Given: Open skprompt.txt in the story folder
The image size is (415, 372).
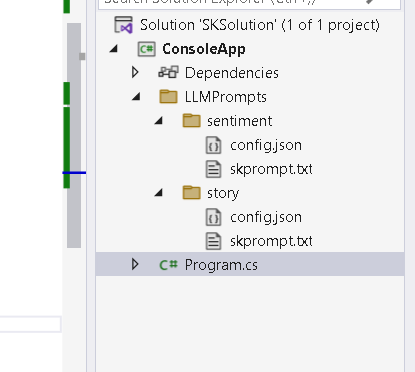Looking at the screenshot, I should coord(271,241).
